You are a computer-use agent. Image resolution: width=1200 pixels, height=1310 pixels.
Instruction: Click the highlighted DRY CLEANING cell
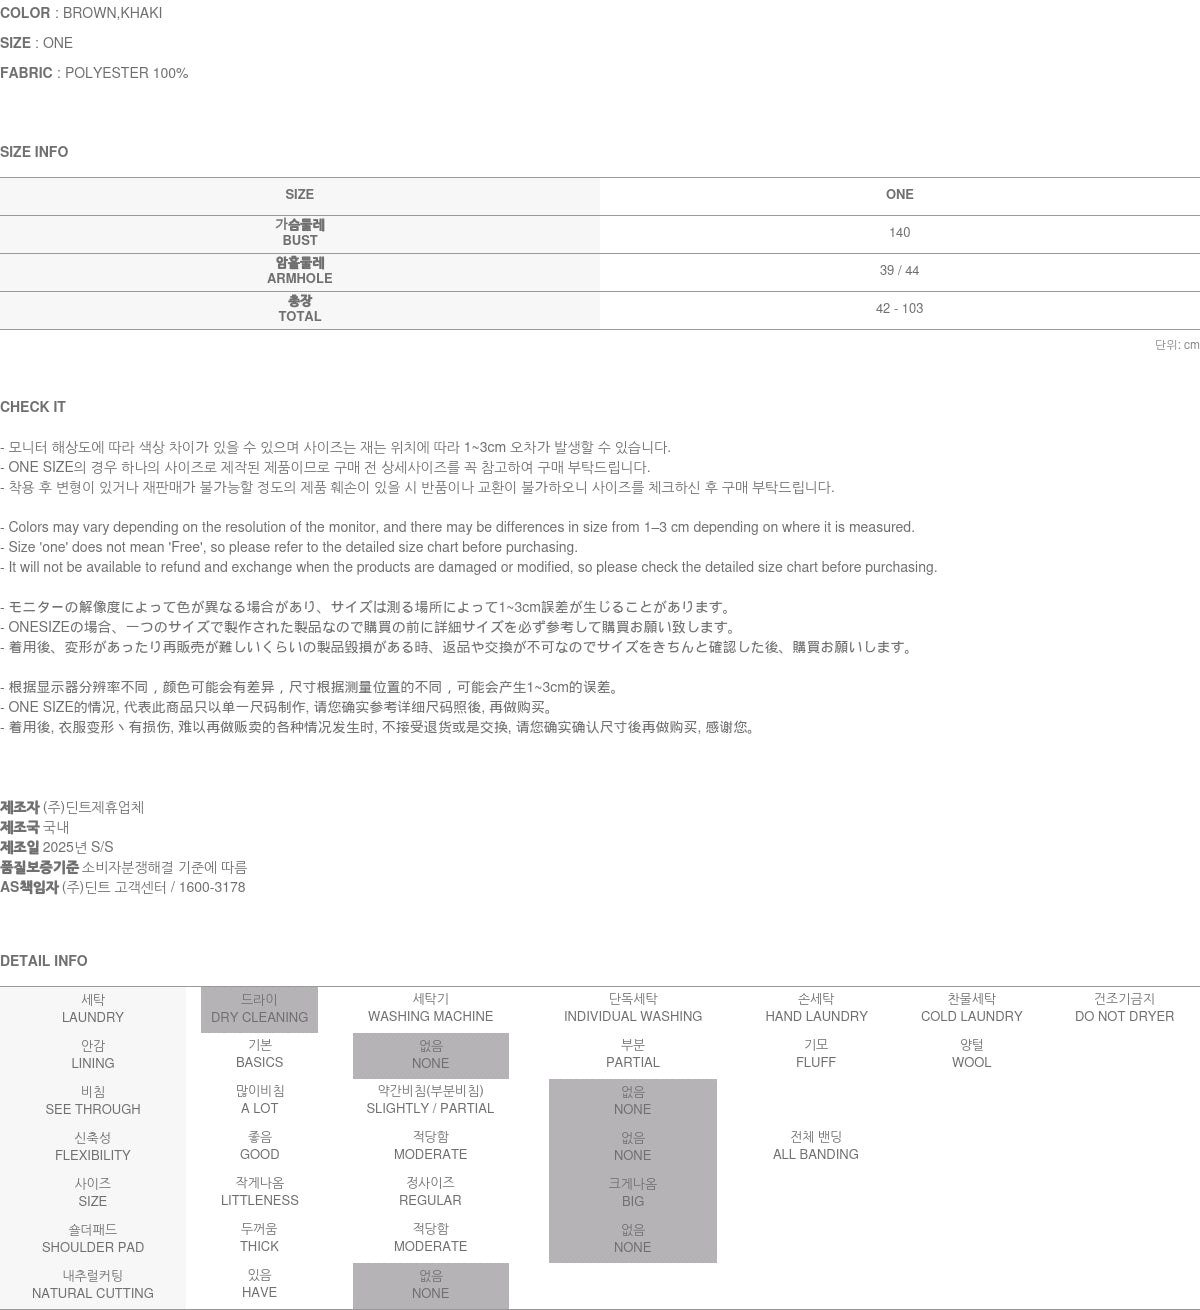coord(259,1009)
